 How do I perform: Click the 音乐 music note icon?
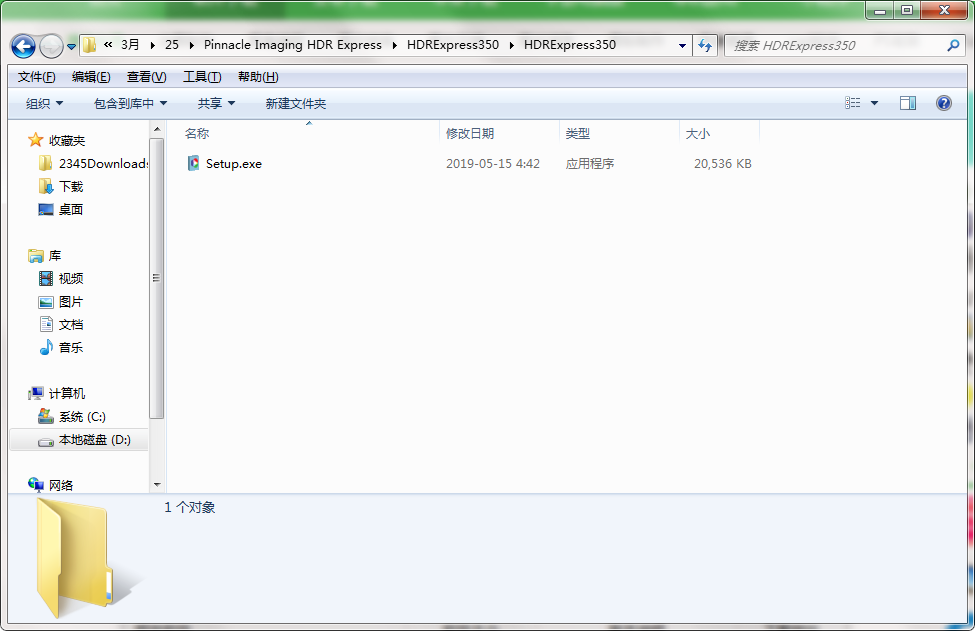pyautogui.click(x=45, y=348)
